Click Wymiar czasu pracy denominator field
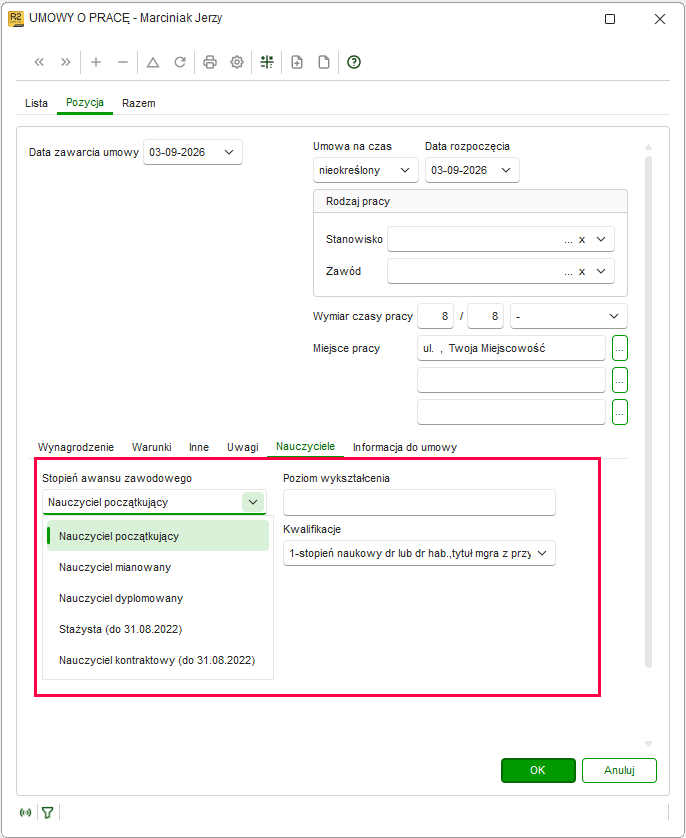The width and height of the screenshot is (686, 838). [486, 316]
